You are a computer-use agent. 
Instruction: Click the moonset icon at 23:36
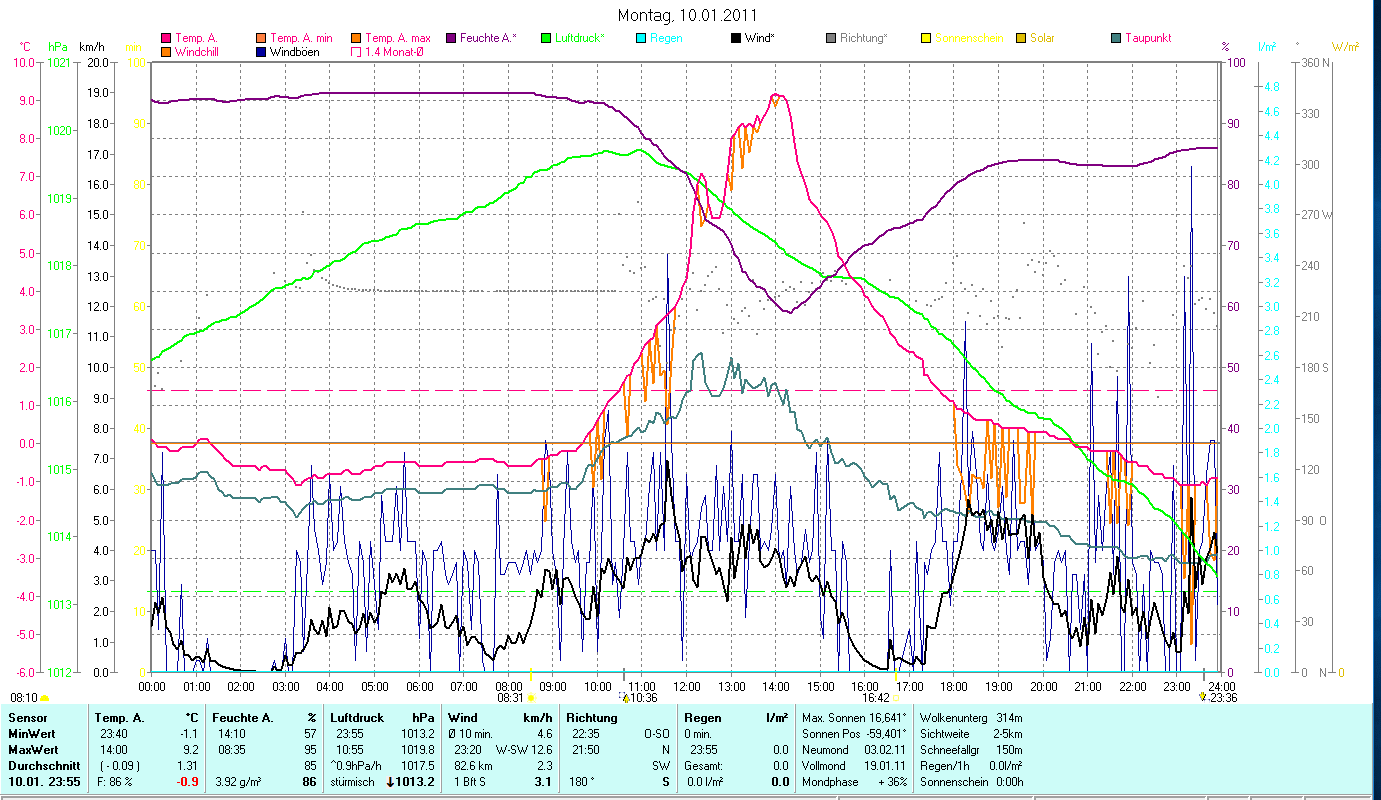(x=1203, y=698)
